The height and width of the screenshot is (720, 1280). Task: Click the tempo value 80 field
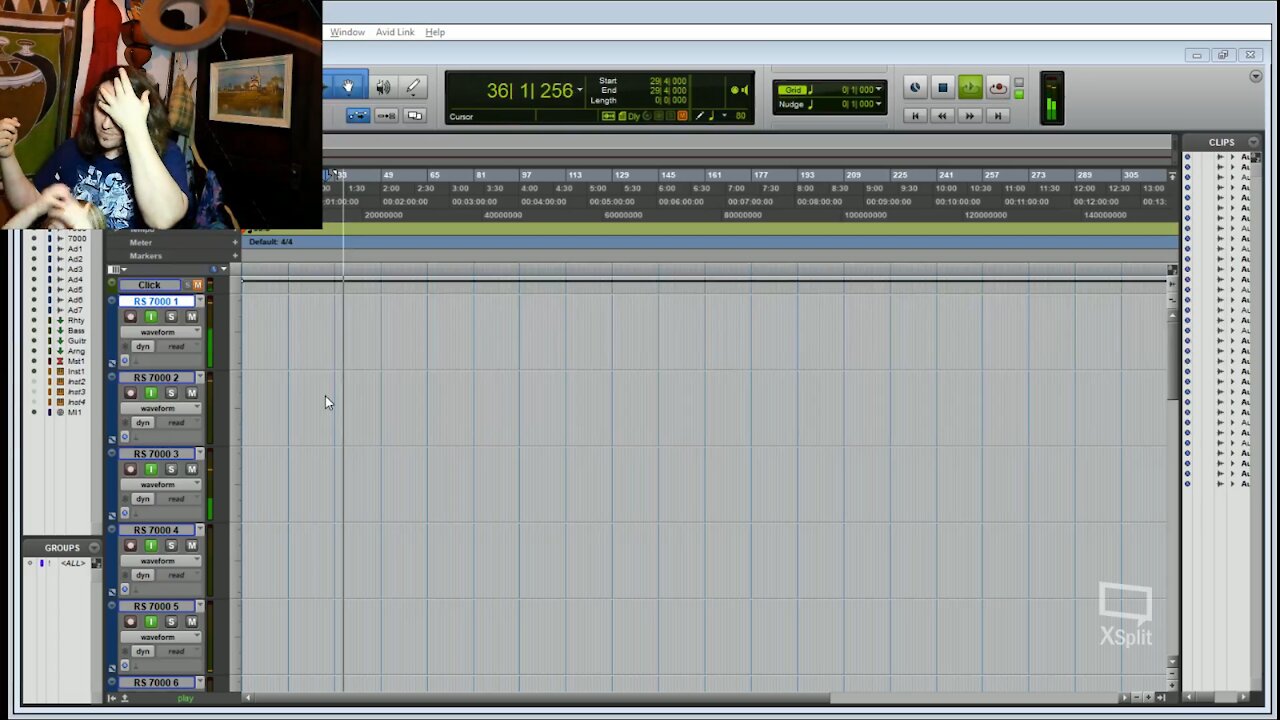click(741, 116)
